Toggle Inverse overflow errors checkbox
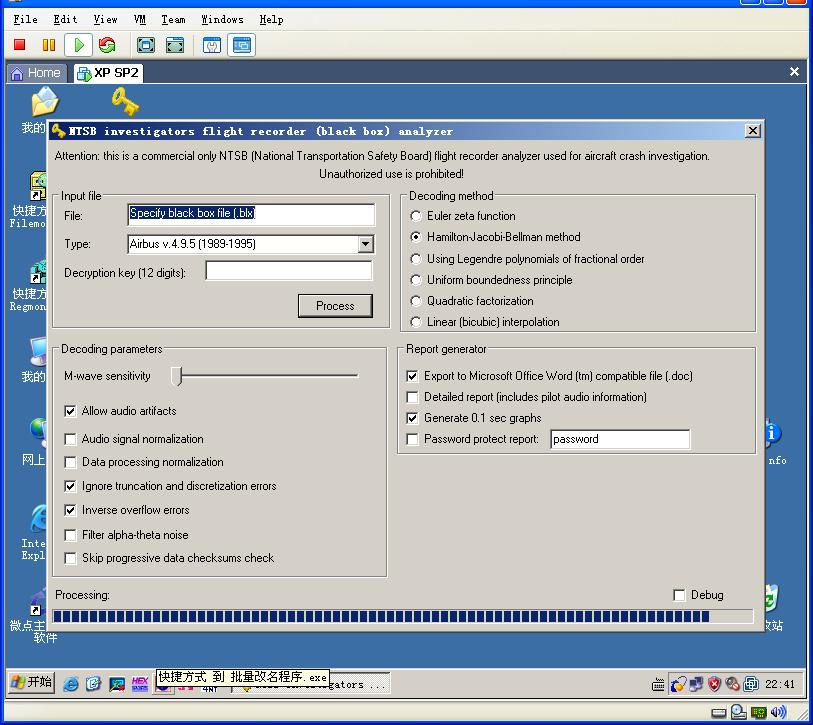This screenshot has height=725, width=813. 70,510
